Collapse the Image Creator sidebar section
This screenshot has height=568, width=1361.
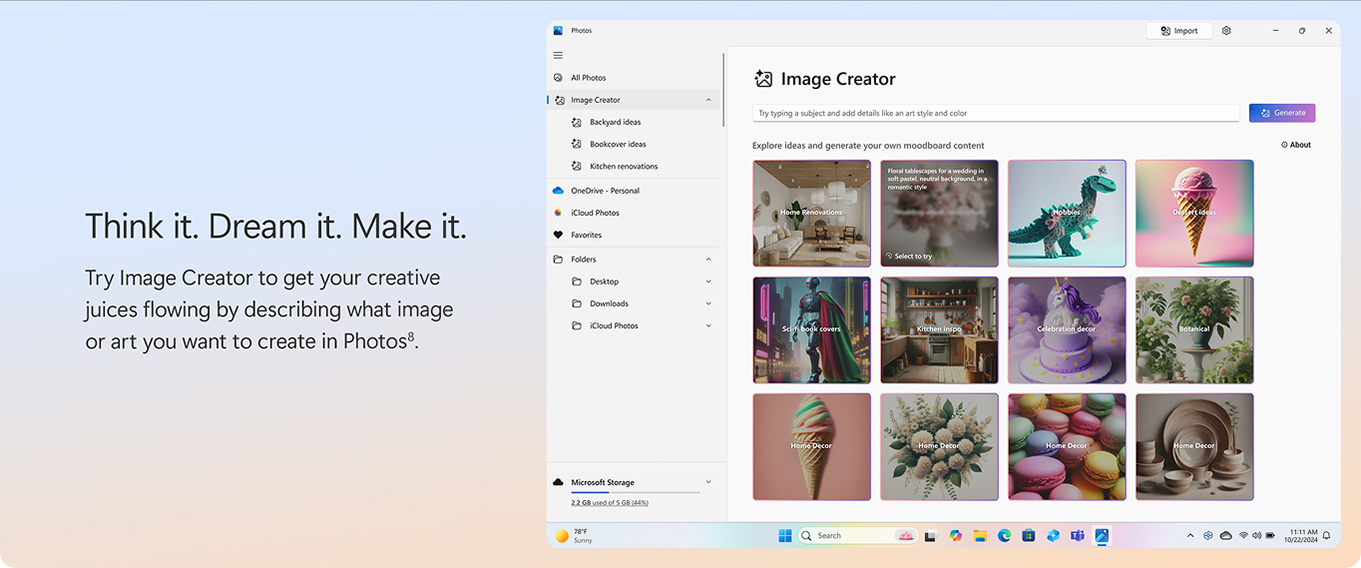click(x=708, y=100)
